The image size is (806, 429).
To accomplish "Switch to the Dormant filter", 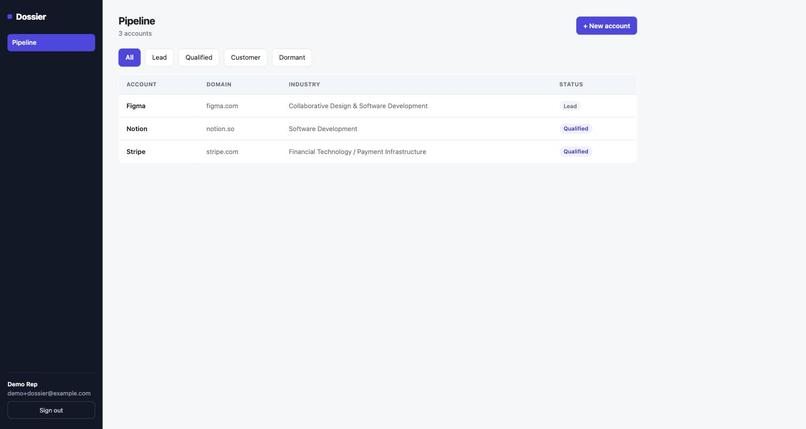I will pyautogui.click(x=292, y=58).
